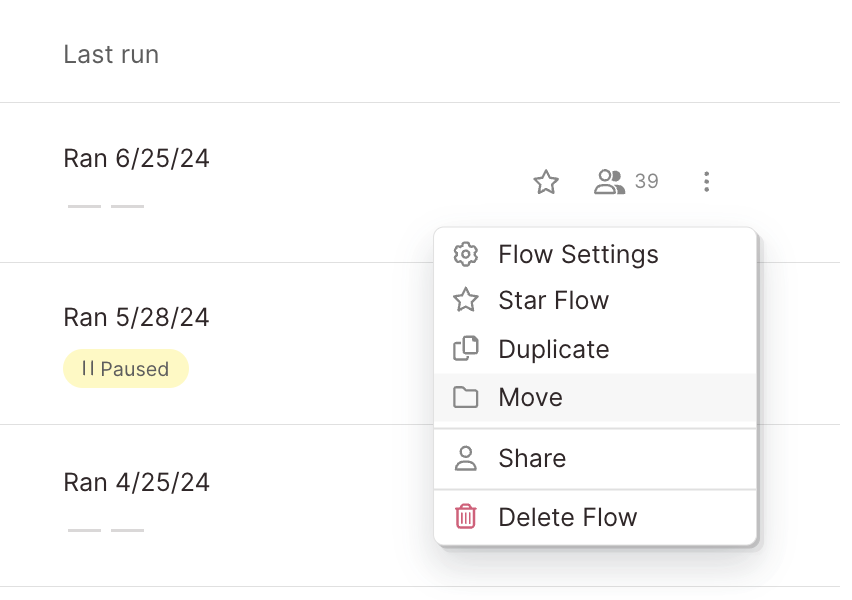Click the Duplicate copy icon
This screenshot has width=852, height=600.
[x=465, y=349]
